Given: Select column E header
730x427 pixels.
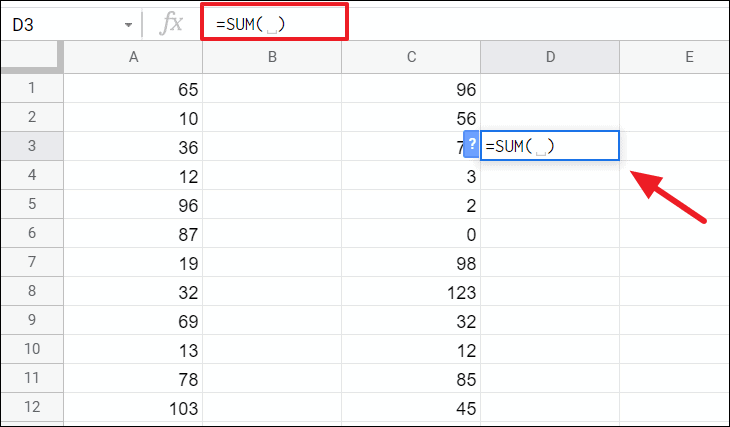Looking at the screenshot, I should pyautogui.click(x=688, y=58).
